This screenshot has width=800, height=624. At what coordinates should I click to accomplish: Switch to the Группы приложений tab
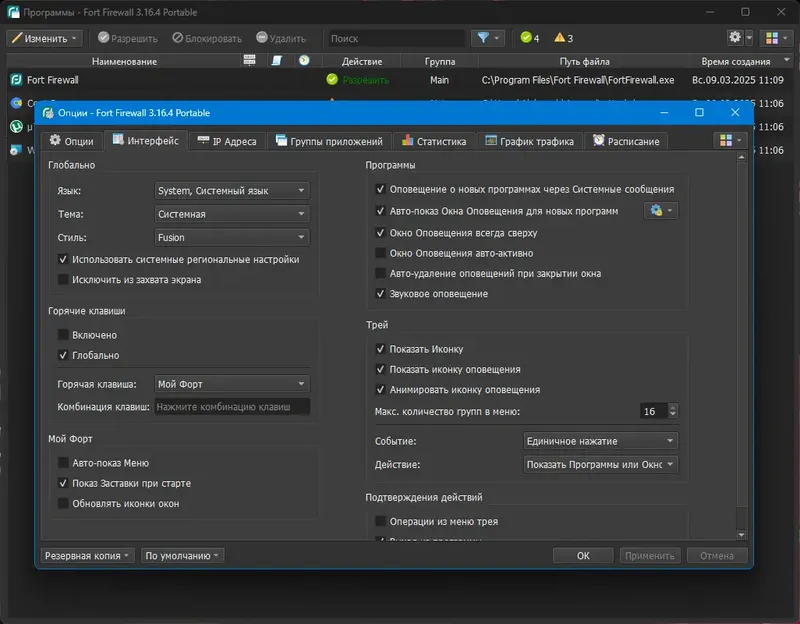tap(330, 141)
